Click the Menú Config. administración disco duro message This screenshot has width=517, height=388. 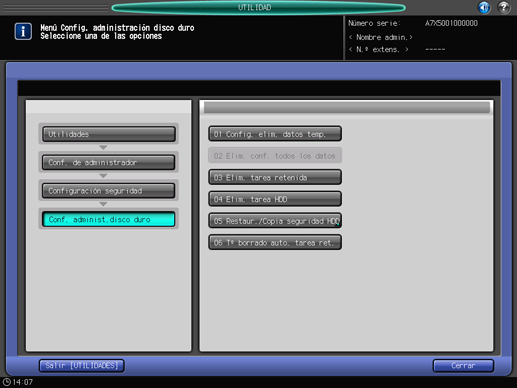[x=117, y=28]
